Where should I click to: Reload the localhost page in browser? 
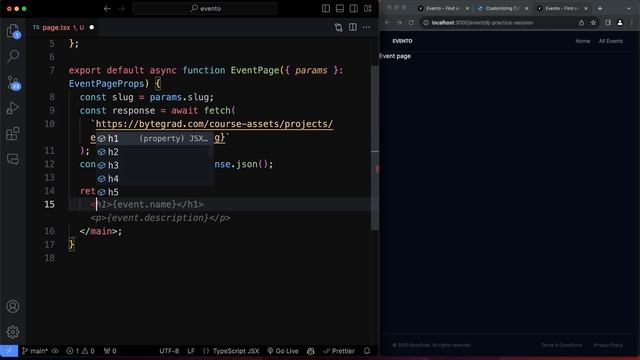pos(411,23)
